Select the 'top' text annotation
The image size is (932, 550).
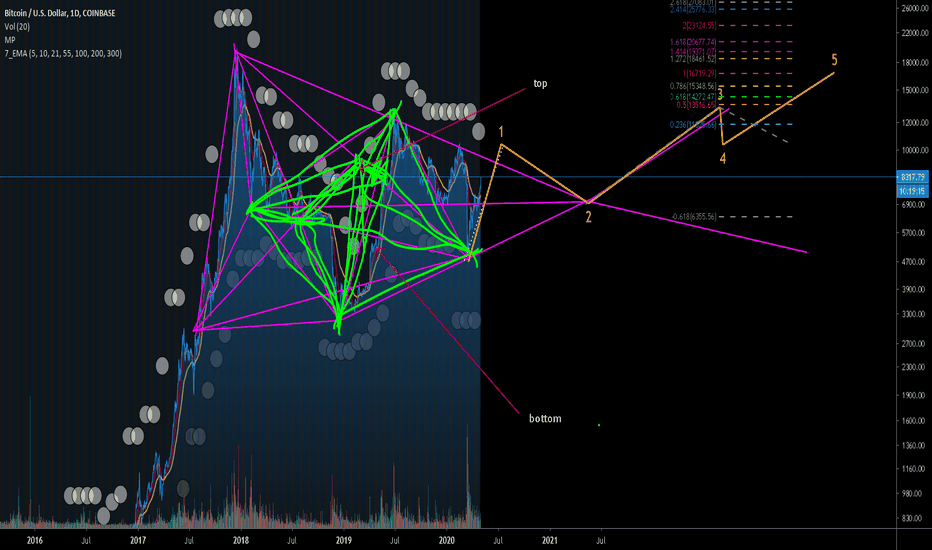(540, 83)
